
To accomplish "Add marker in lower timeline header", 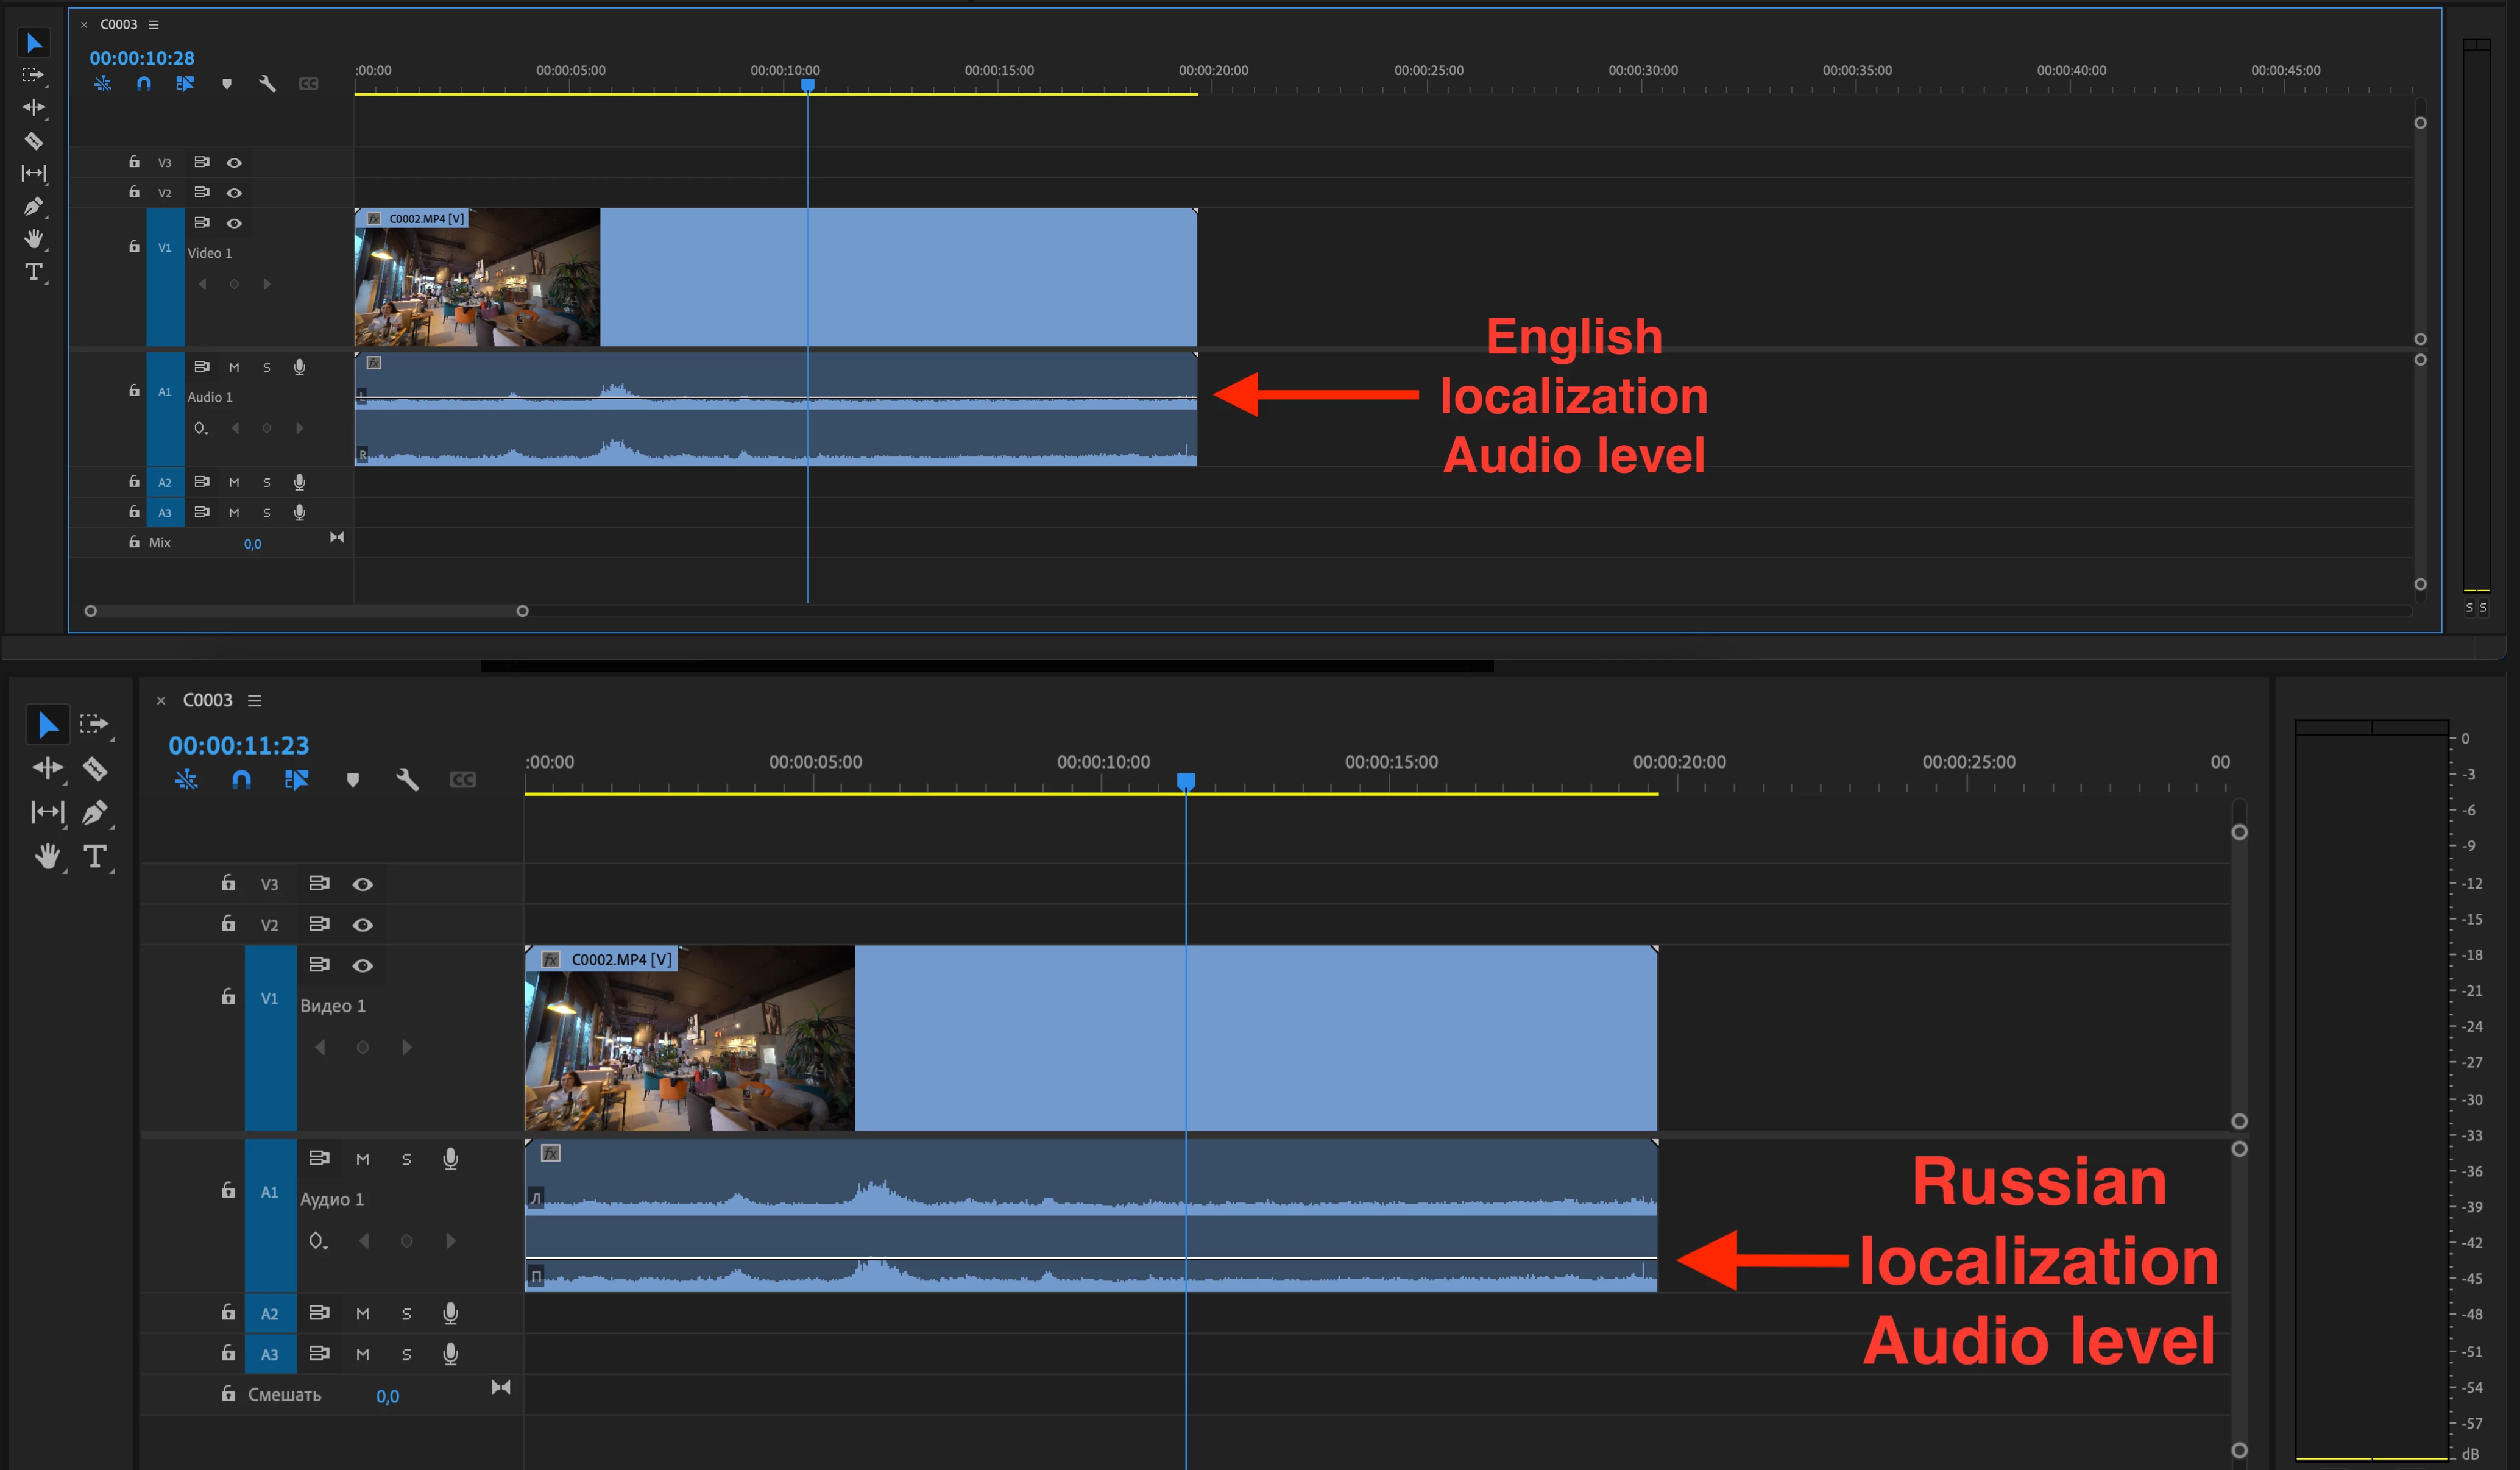I will (x=352, y=779).
